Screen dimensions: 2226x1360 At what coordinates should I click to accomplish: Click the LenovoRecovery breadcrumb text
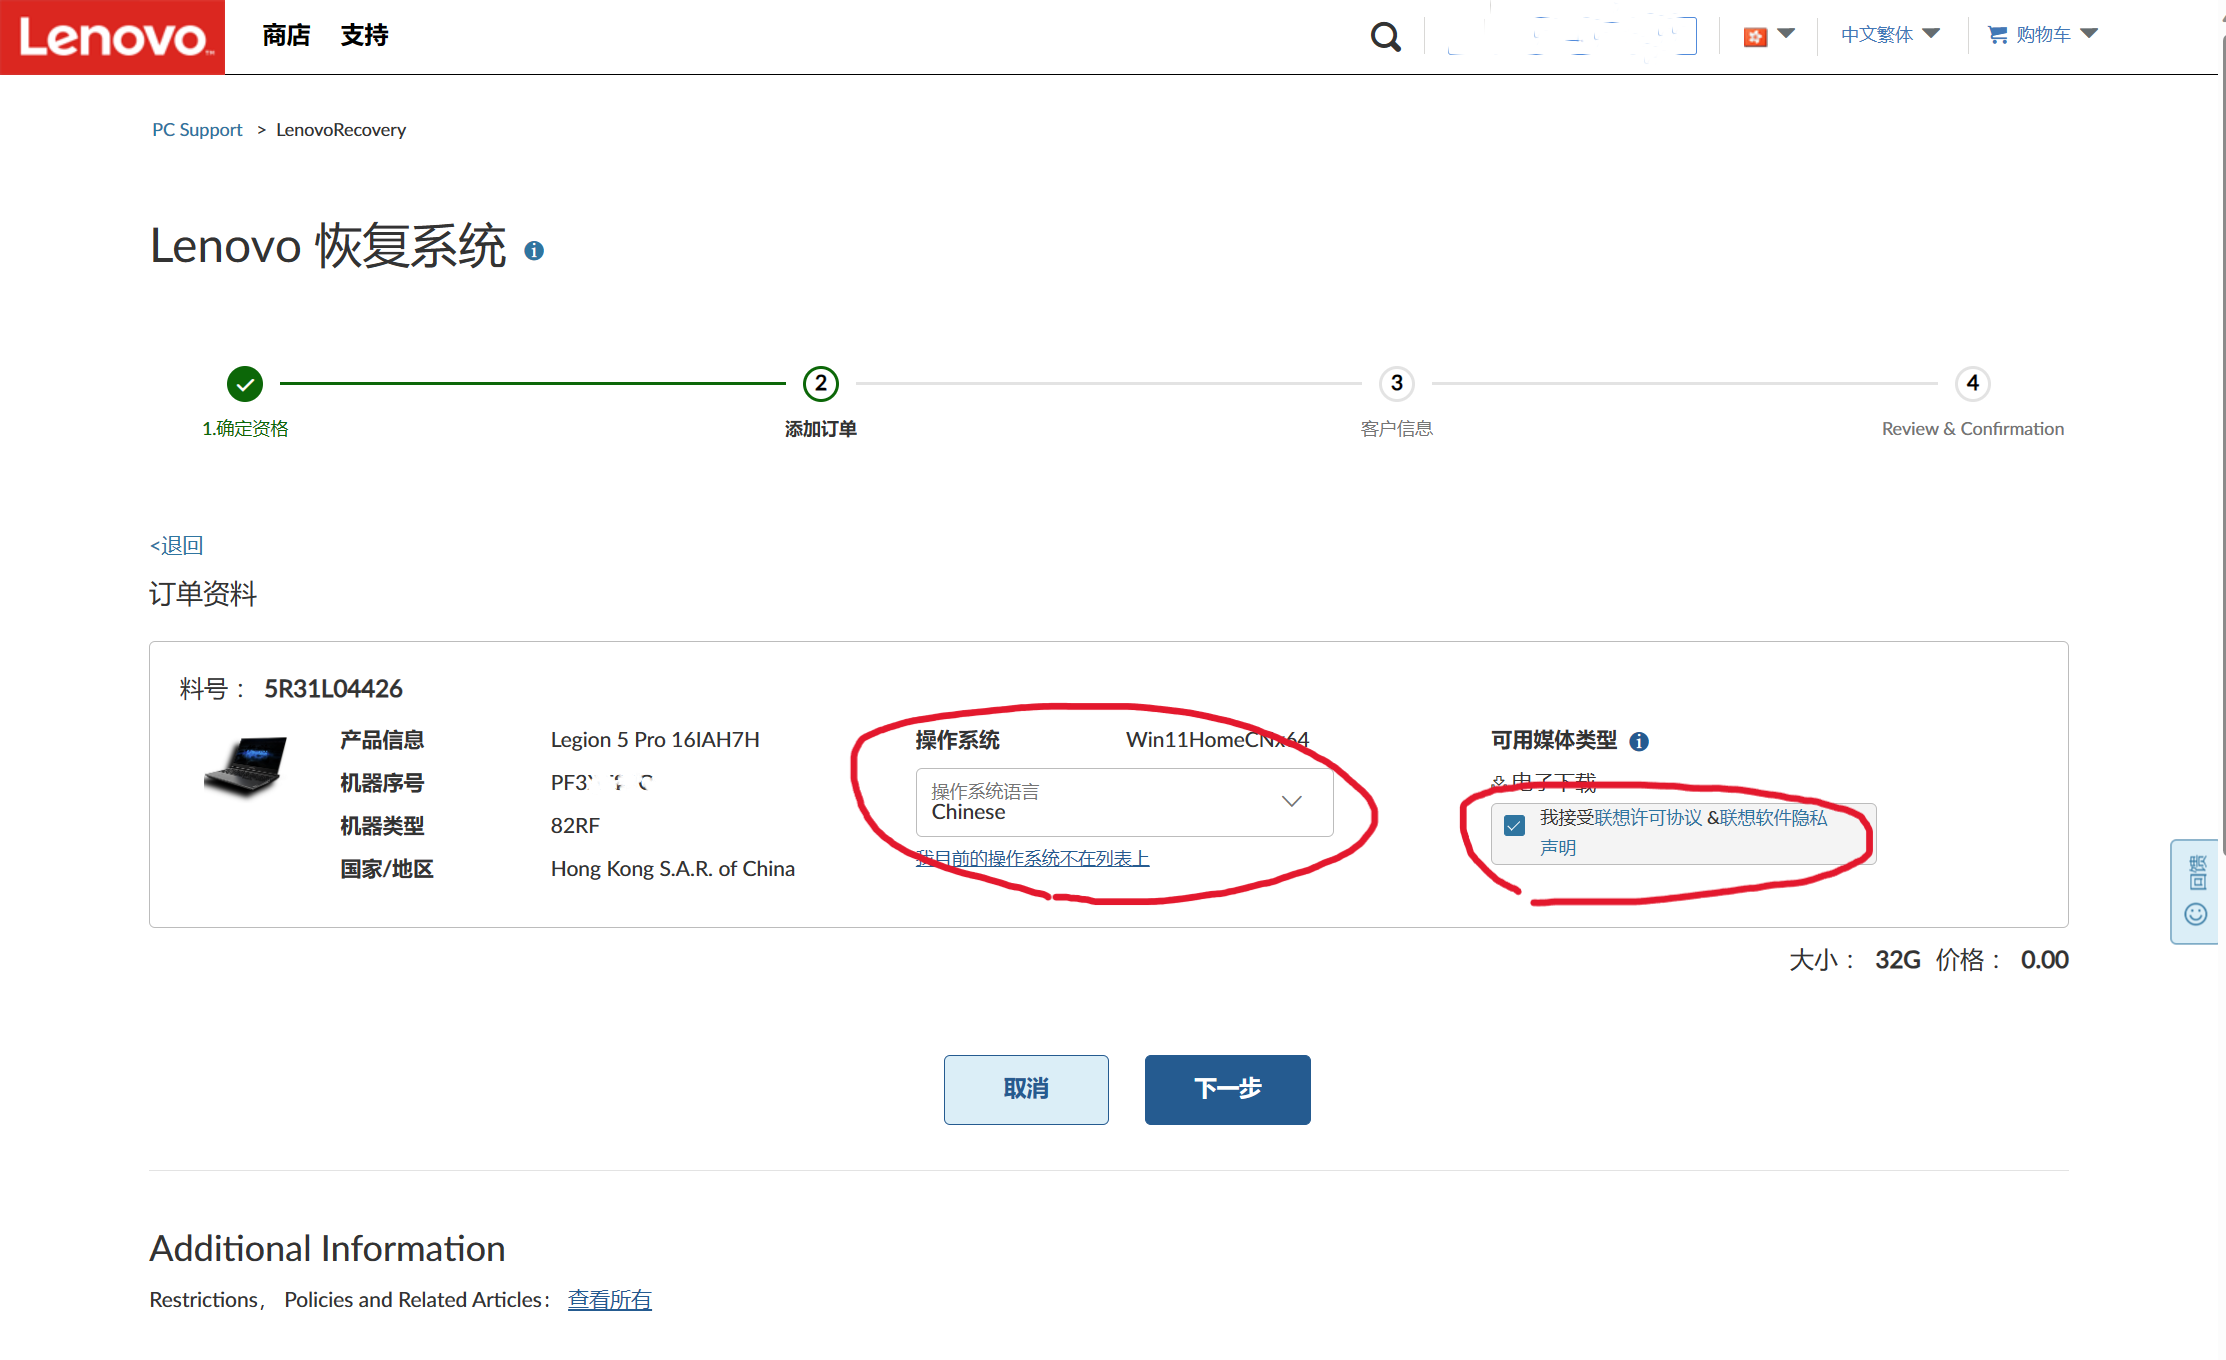pyautogui.click(x=341, y=130)
